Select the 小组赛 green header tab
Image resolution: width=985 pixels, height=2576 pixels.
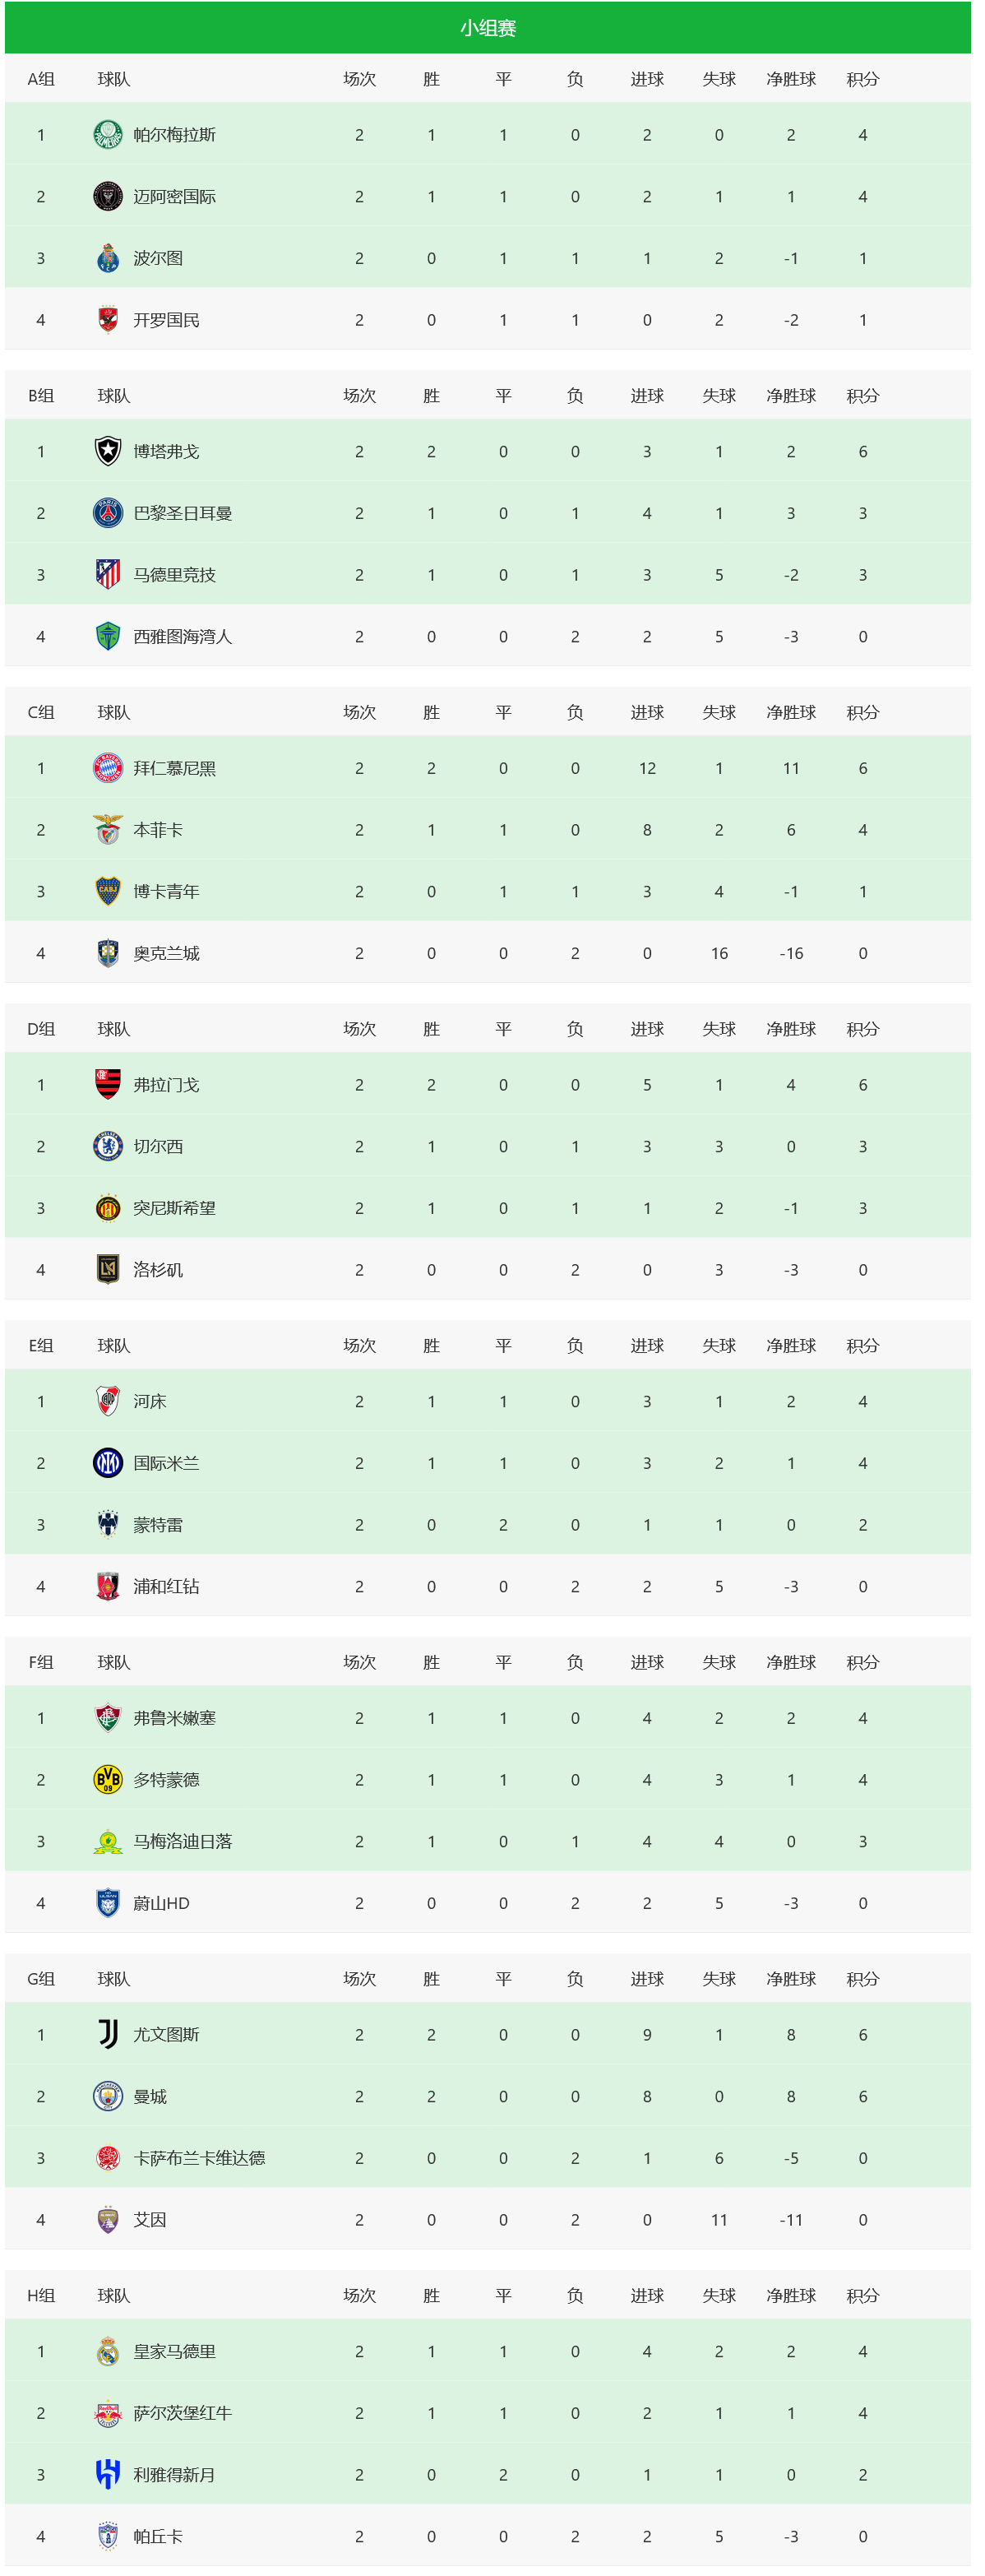488,28
